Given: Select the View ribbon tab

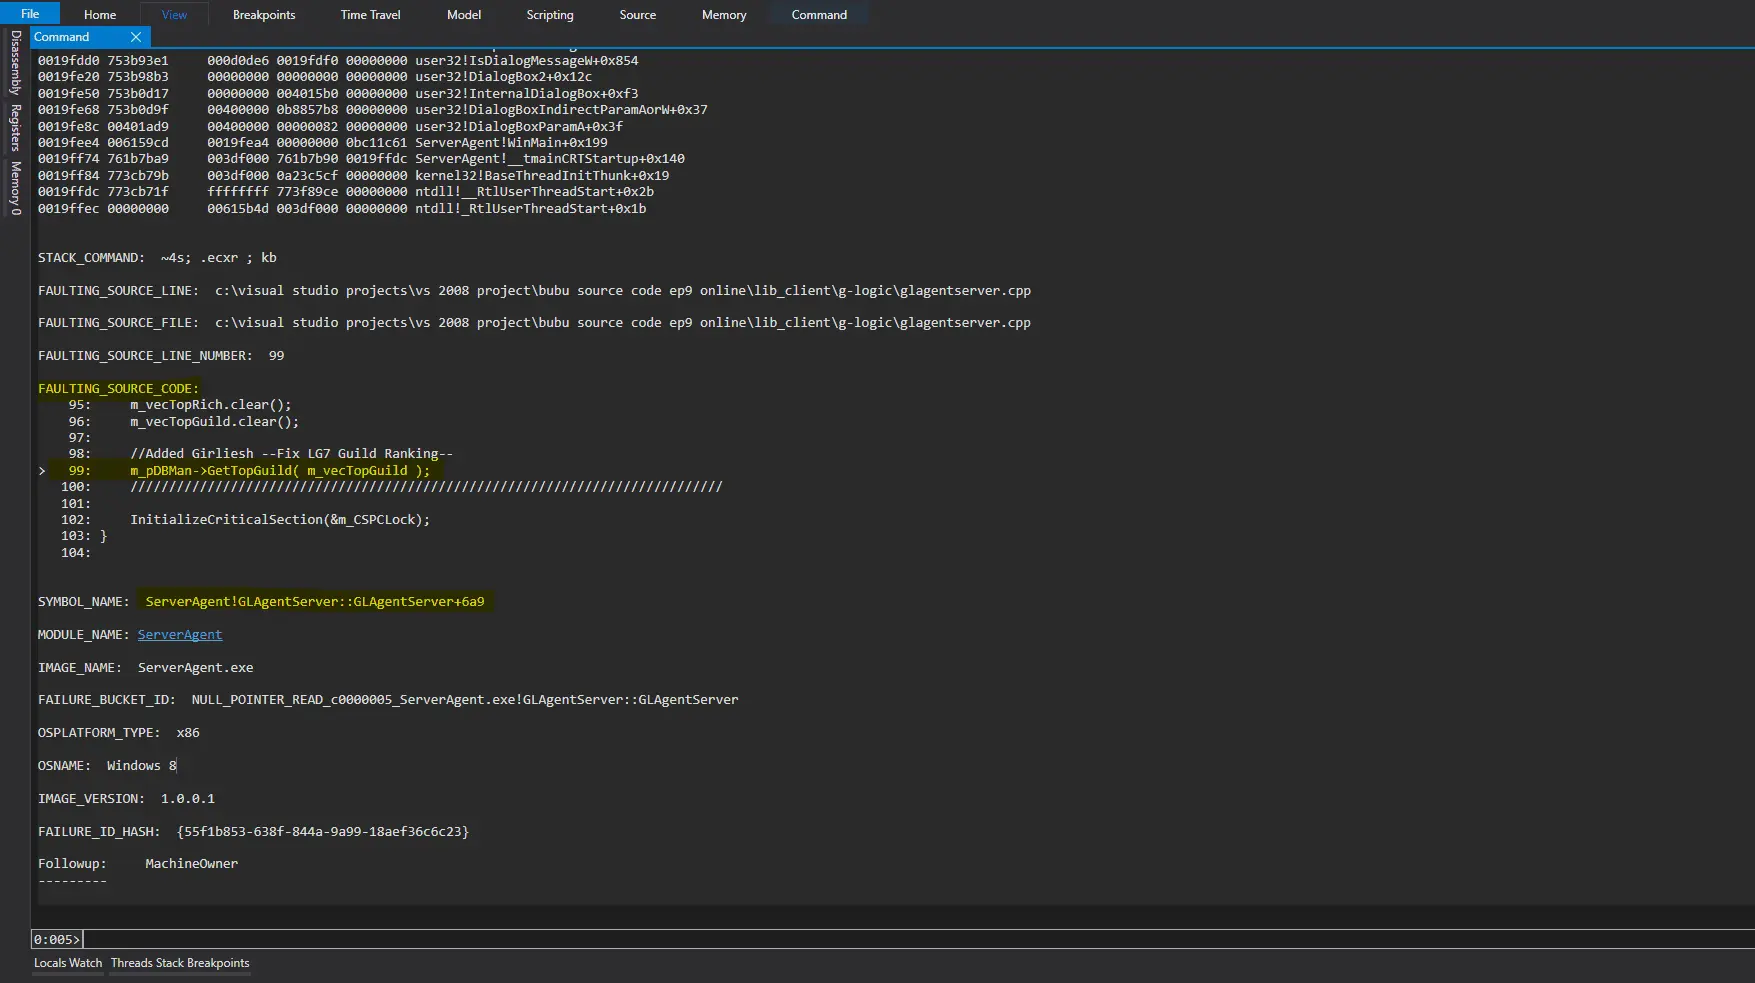Looking at the screenshot, I should pyautogui.click(x=174, y=14).
